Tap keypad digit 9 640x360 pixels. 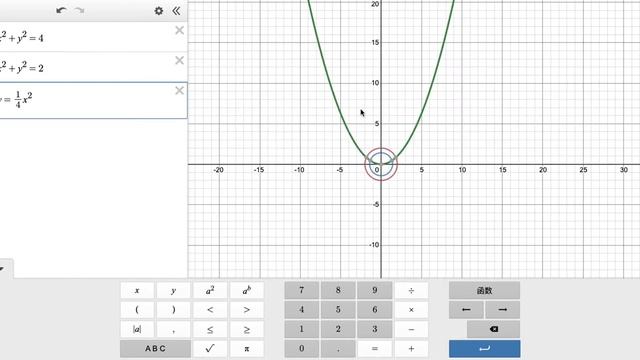point(375,291)
